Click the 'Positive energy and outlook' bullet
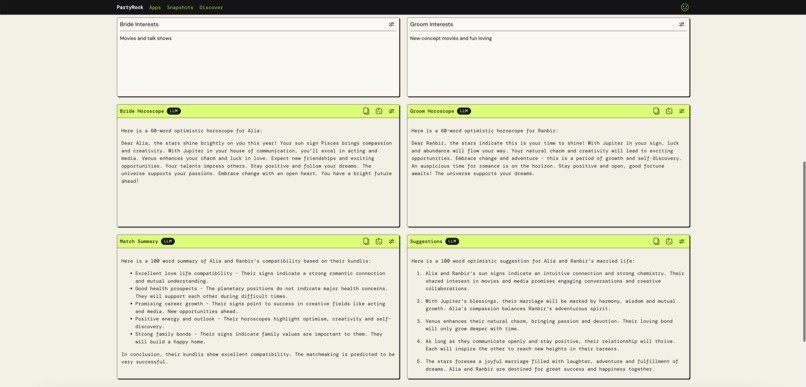 pyautogui.click(x=263, y=323)
